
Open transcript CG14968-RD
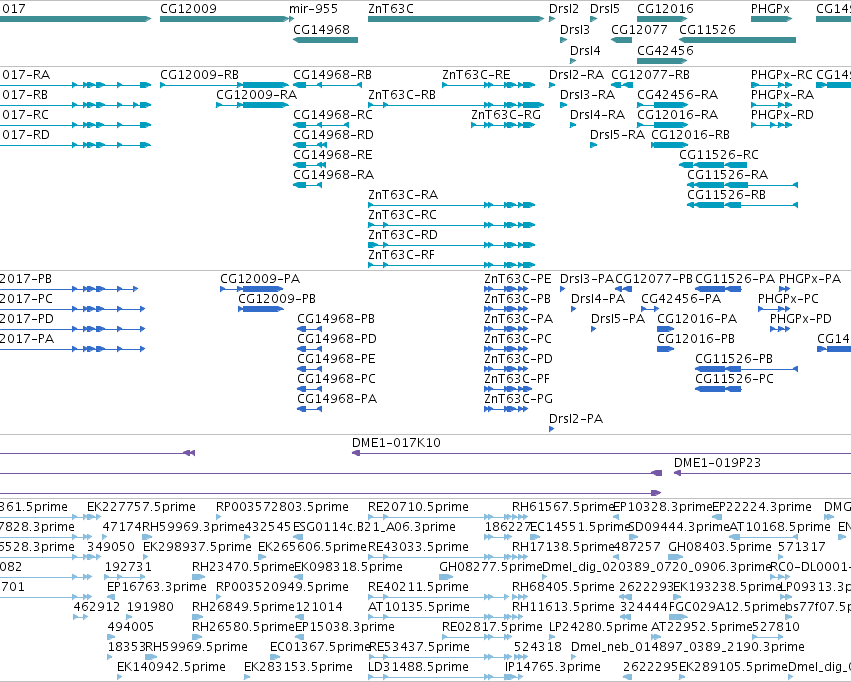333,135
